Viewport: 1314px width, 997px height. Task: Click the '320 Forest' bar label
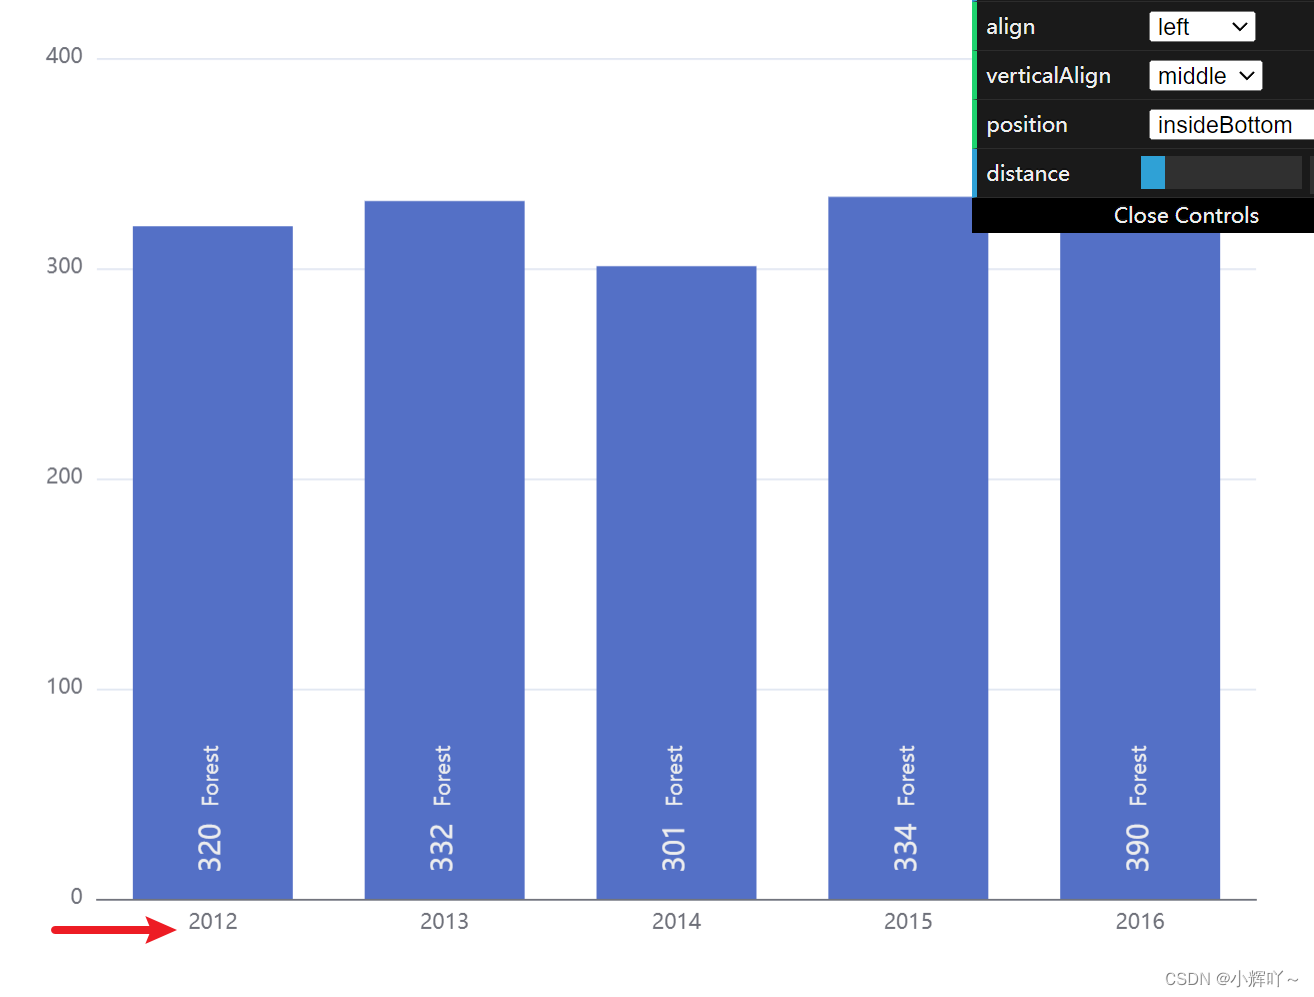(210, 808)
